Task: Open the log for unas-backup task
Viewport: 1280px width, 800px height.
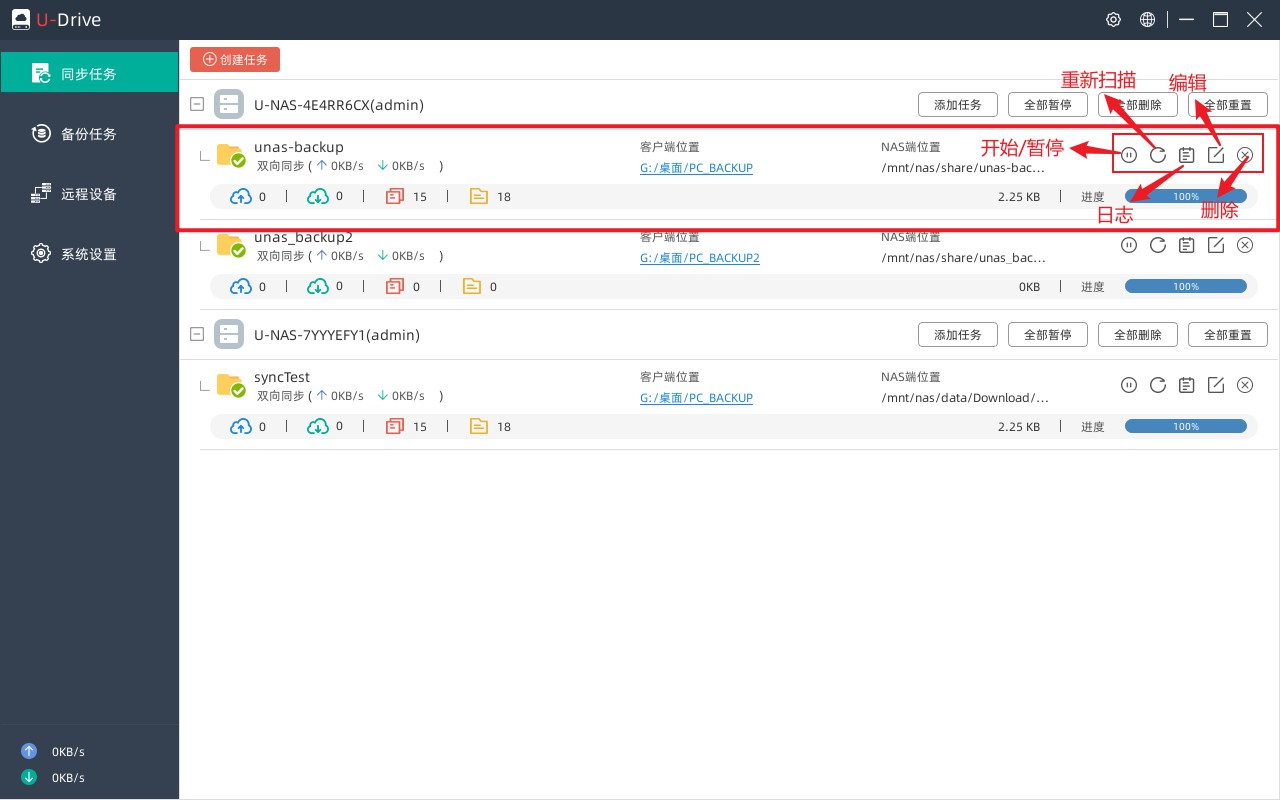Action: (x=1187, y=155)
